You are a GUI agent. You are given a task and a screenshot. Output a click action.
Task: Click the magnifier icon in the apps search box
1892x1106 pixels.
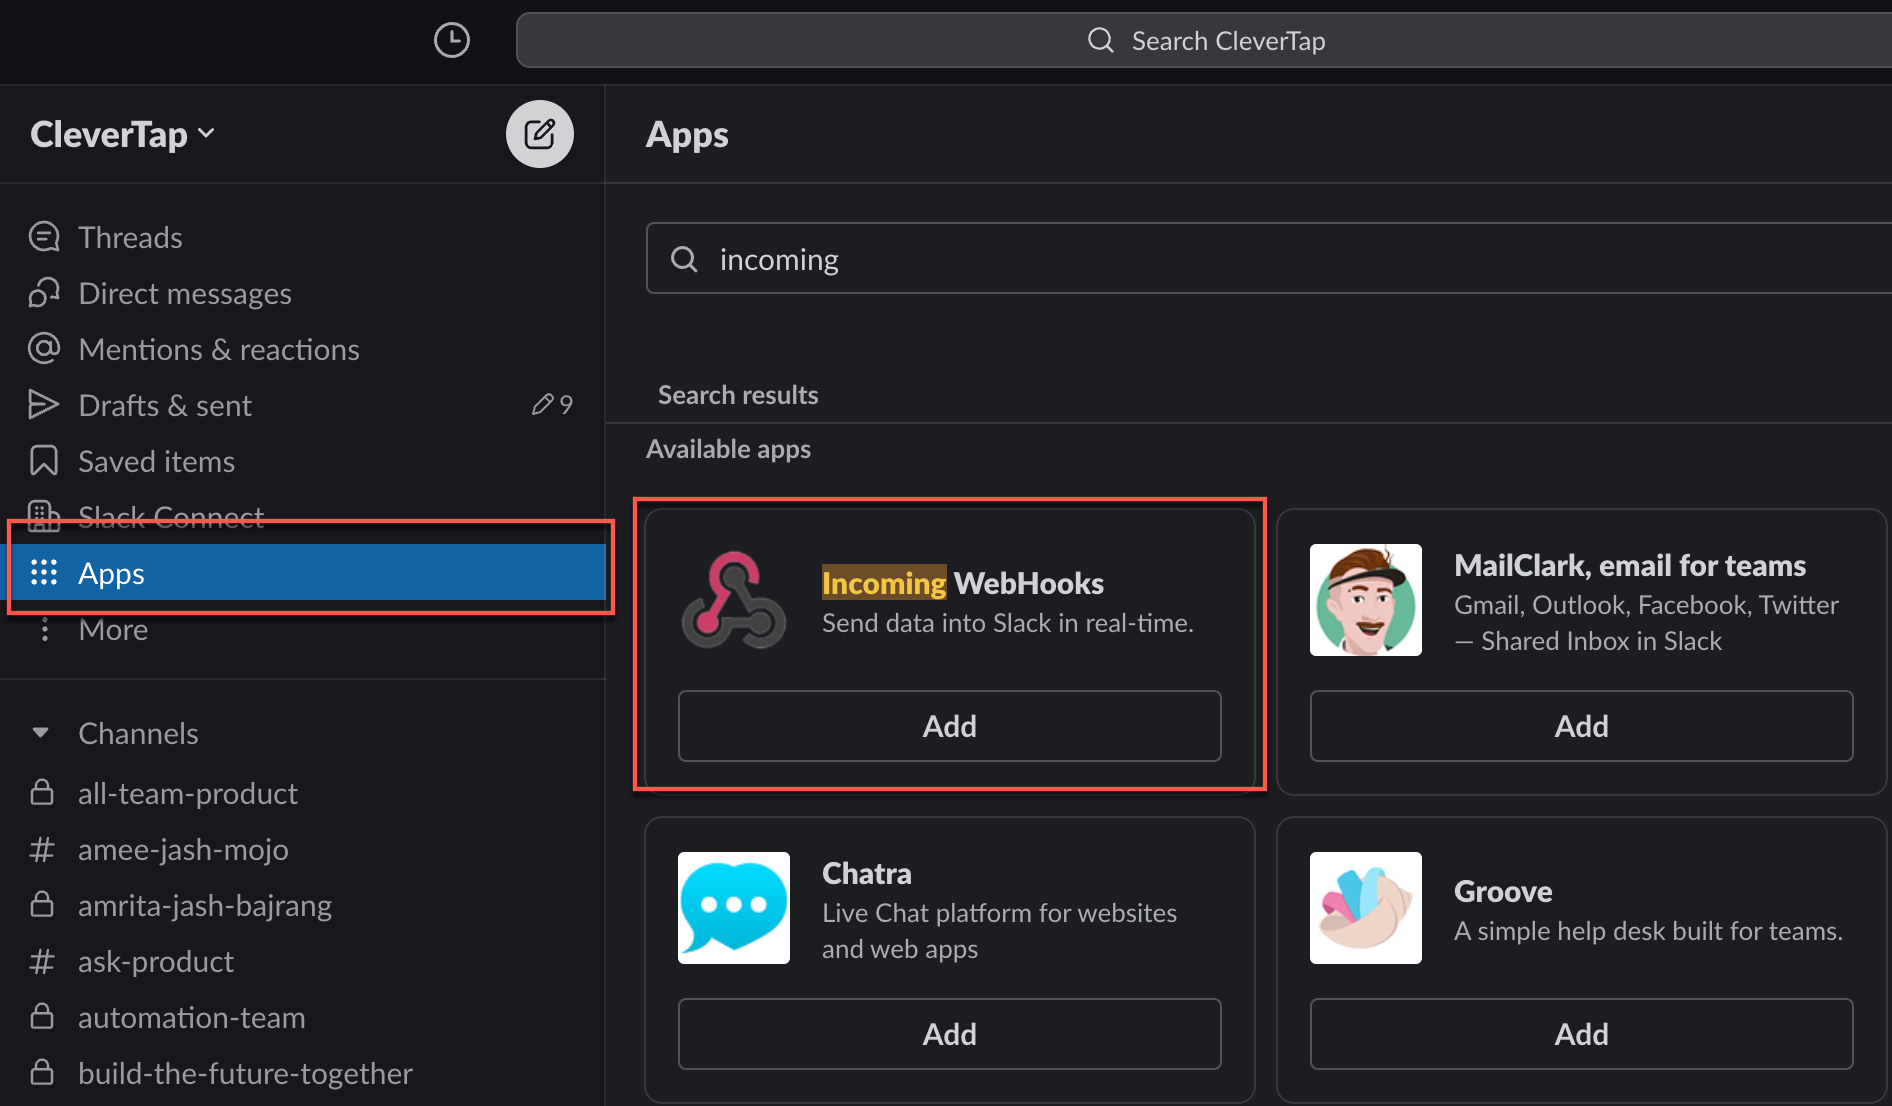click(x=684, y=259)
